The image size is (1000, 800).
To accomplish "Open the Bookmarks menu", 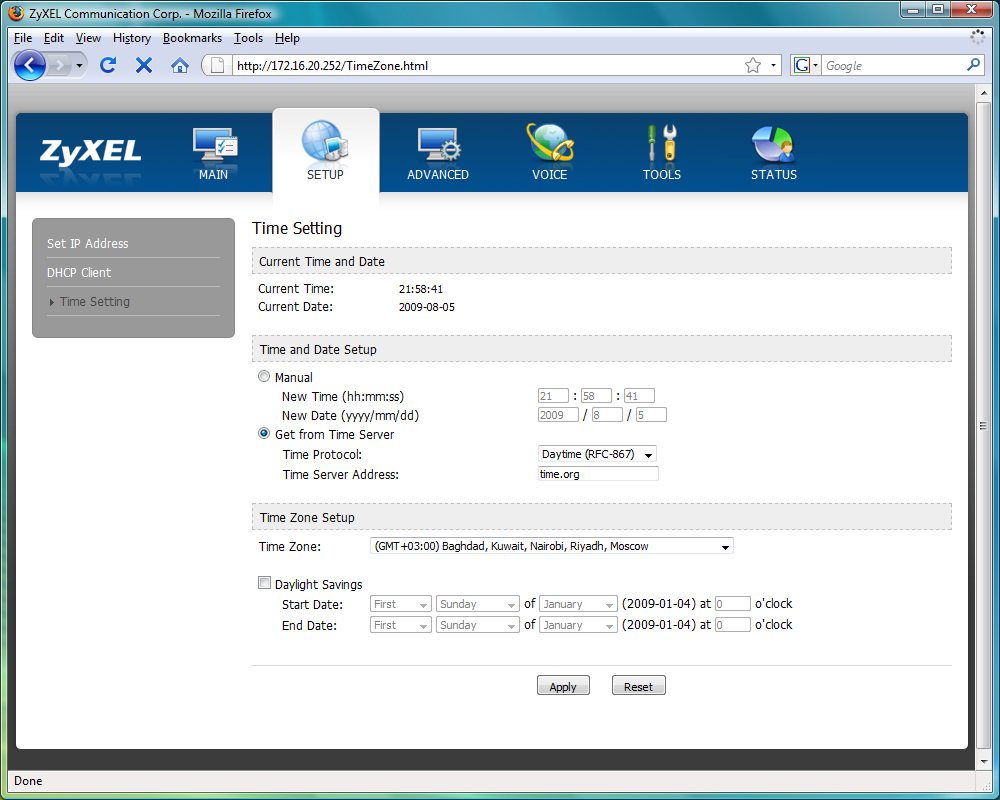I will pyautogui.click(x=192, y=38).
